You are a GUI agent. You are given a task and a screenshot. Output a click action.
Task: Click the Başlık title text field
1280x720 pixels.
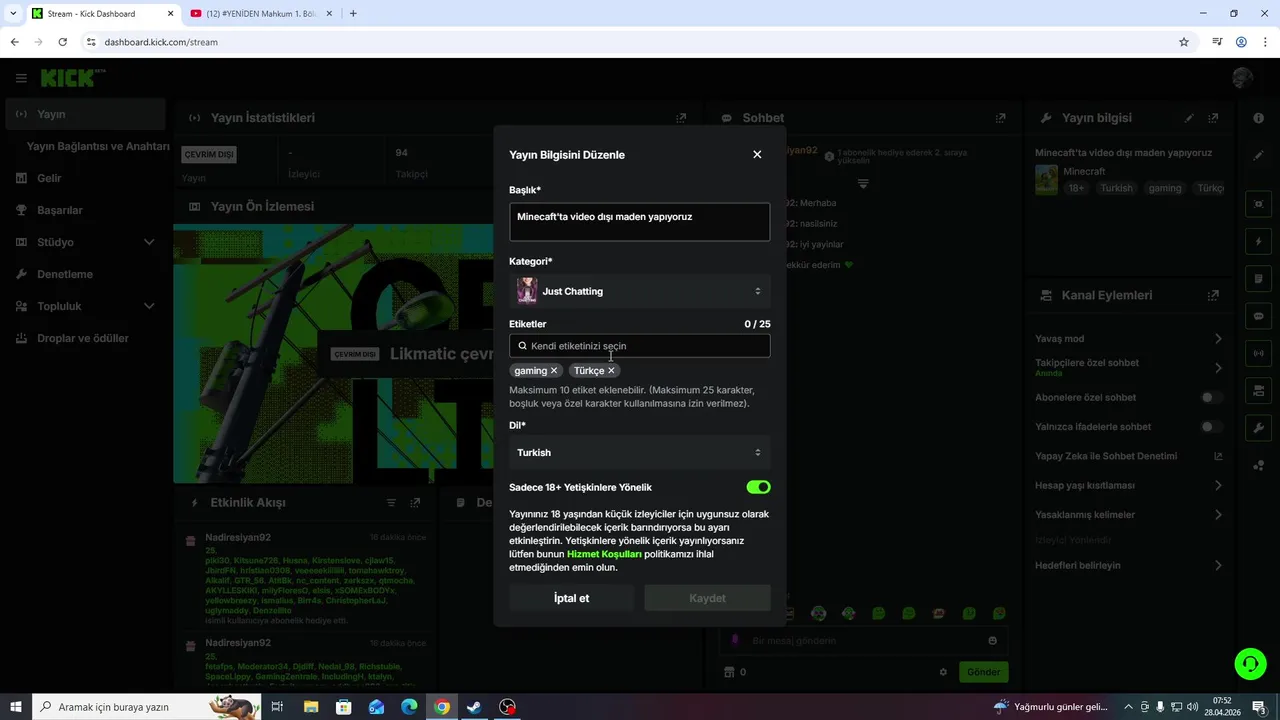640,222
